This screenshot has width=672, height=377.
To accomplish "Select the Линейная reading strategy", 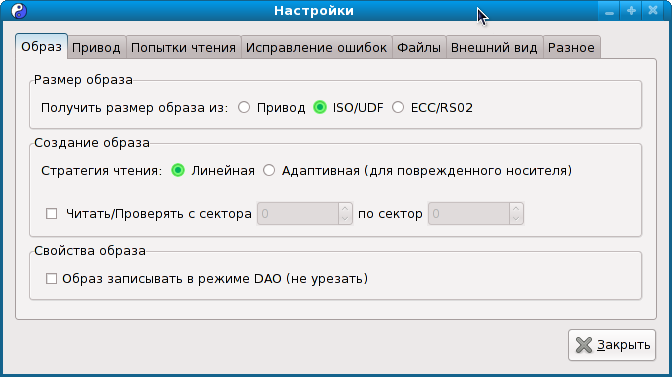I will pyautogui.click(x=178, y=171).
